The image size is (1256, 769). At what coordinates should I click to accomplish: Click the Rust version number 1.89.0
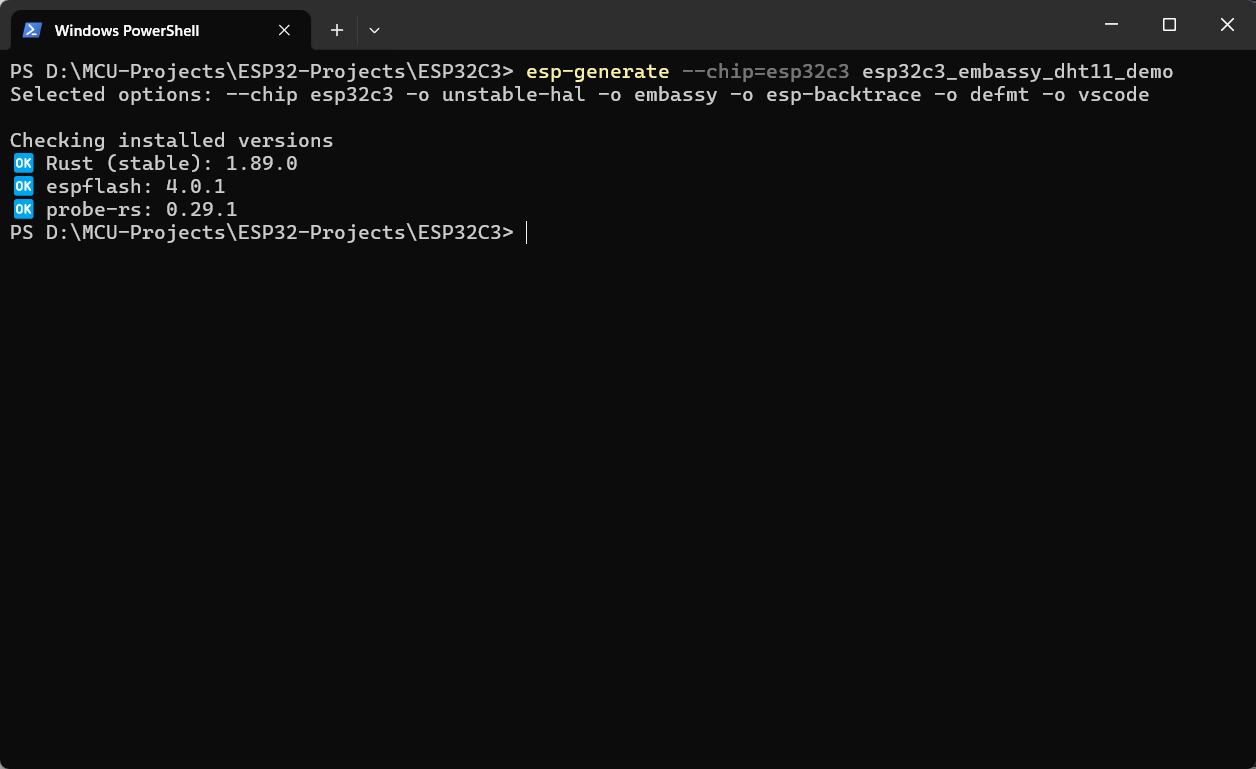261,163
